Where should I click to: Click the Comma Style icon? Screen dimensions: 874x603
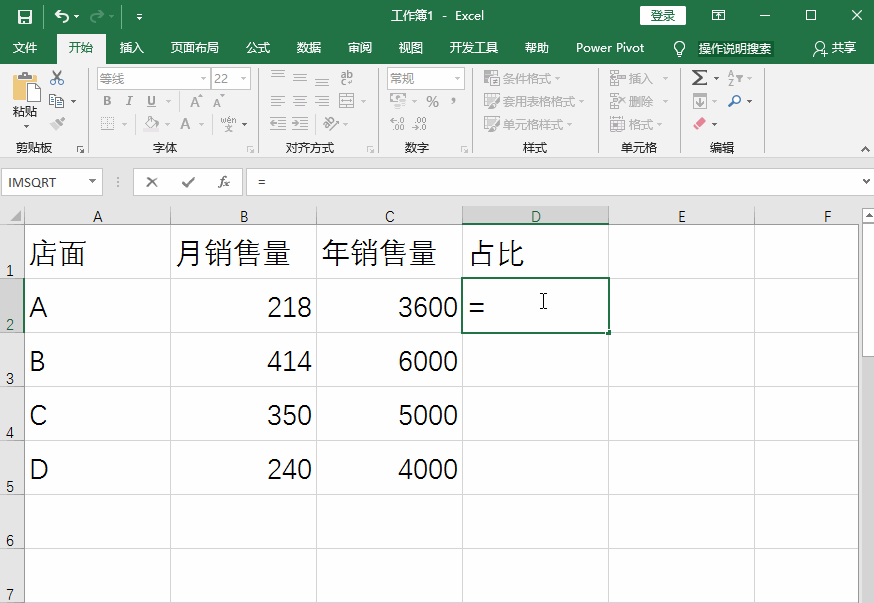[x=454, y=101]
